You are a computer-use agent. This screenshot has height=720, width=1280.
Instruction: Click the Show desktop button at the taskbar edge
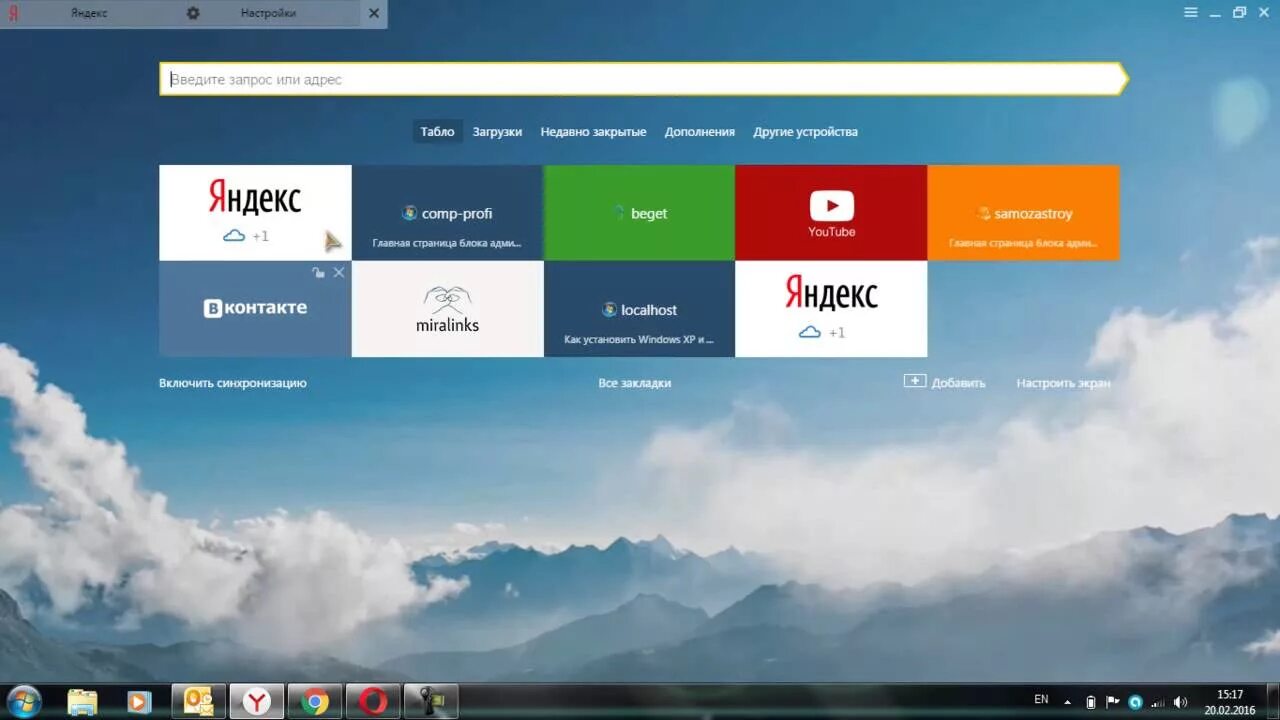[1273, 702]
